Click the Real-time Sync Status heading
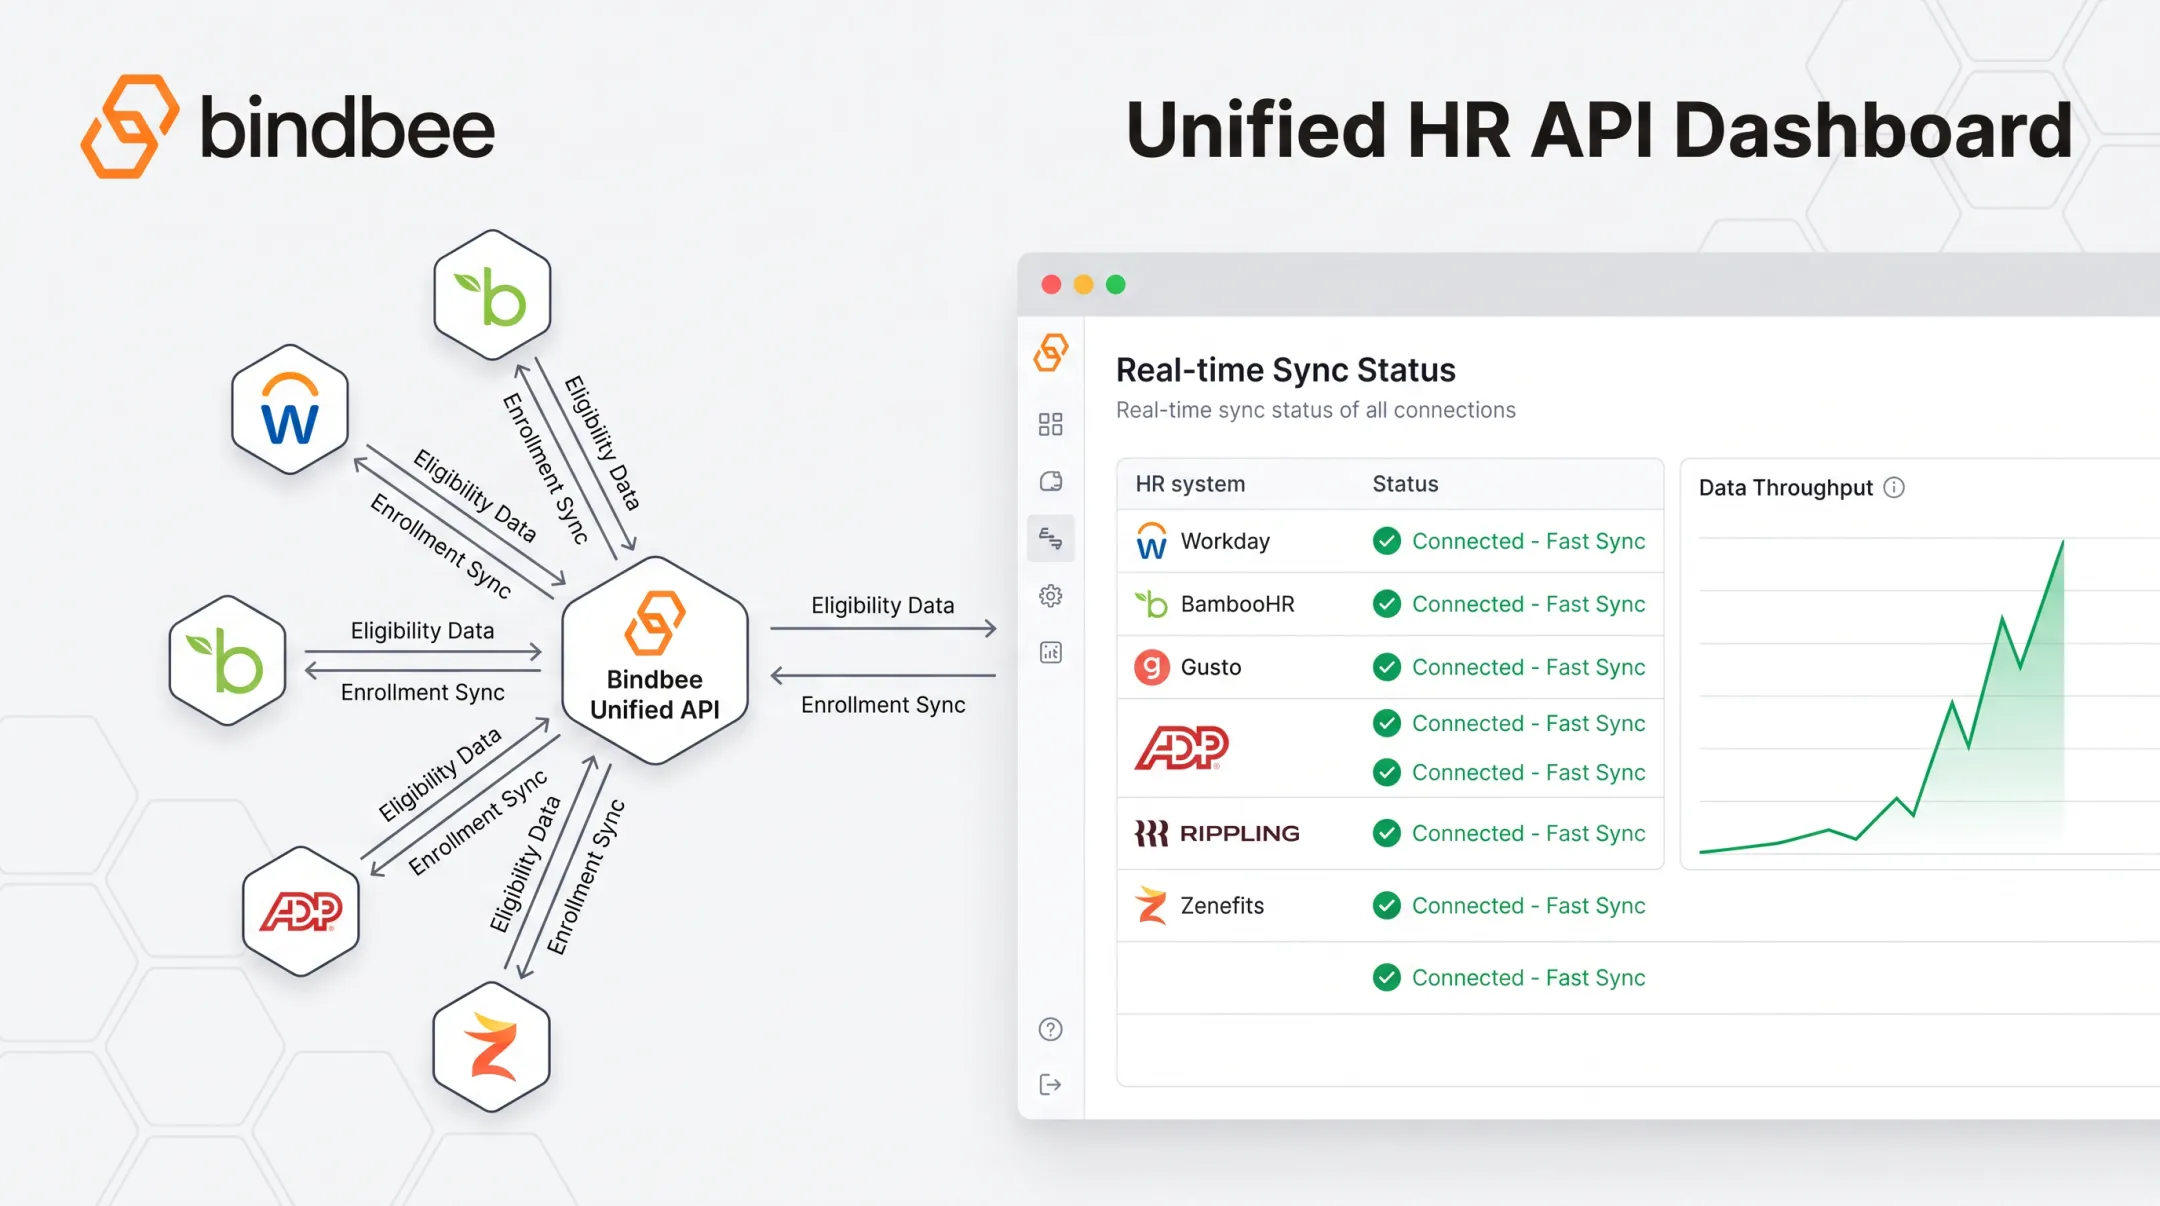 [x=1285, y=370]
